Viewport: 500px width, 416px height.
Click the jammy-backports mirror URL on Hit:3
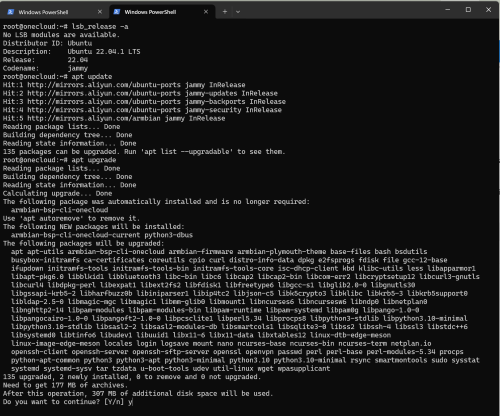(104, 102)
